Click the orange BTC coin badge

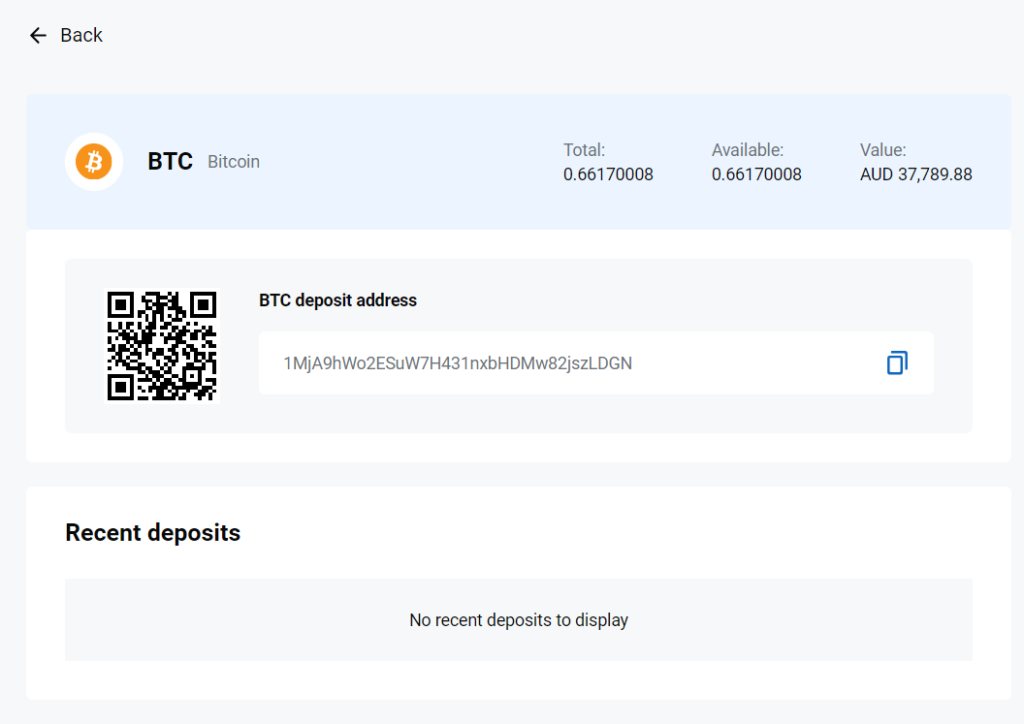[93, 161]
